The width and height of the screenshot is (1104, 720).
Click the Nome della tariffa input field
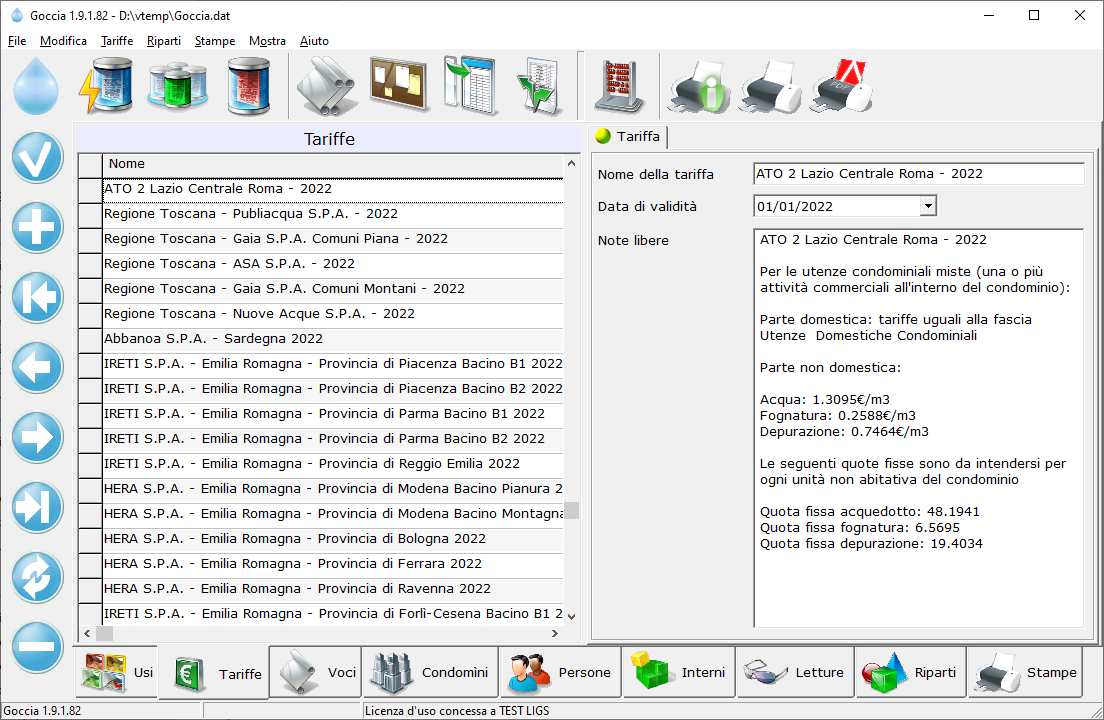[x=919, y=174]
